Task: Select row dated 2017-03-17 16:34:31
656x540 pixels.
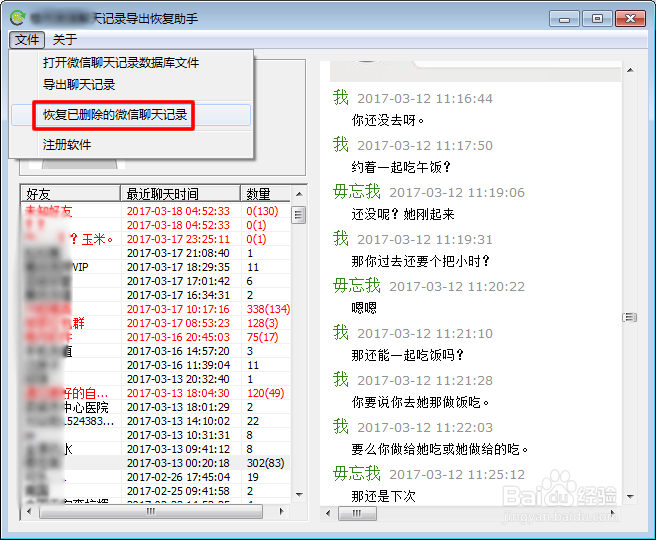Action: (156, 295)
